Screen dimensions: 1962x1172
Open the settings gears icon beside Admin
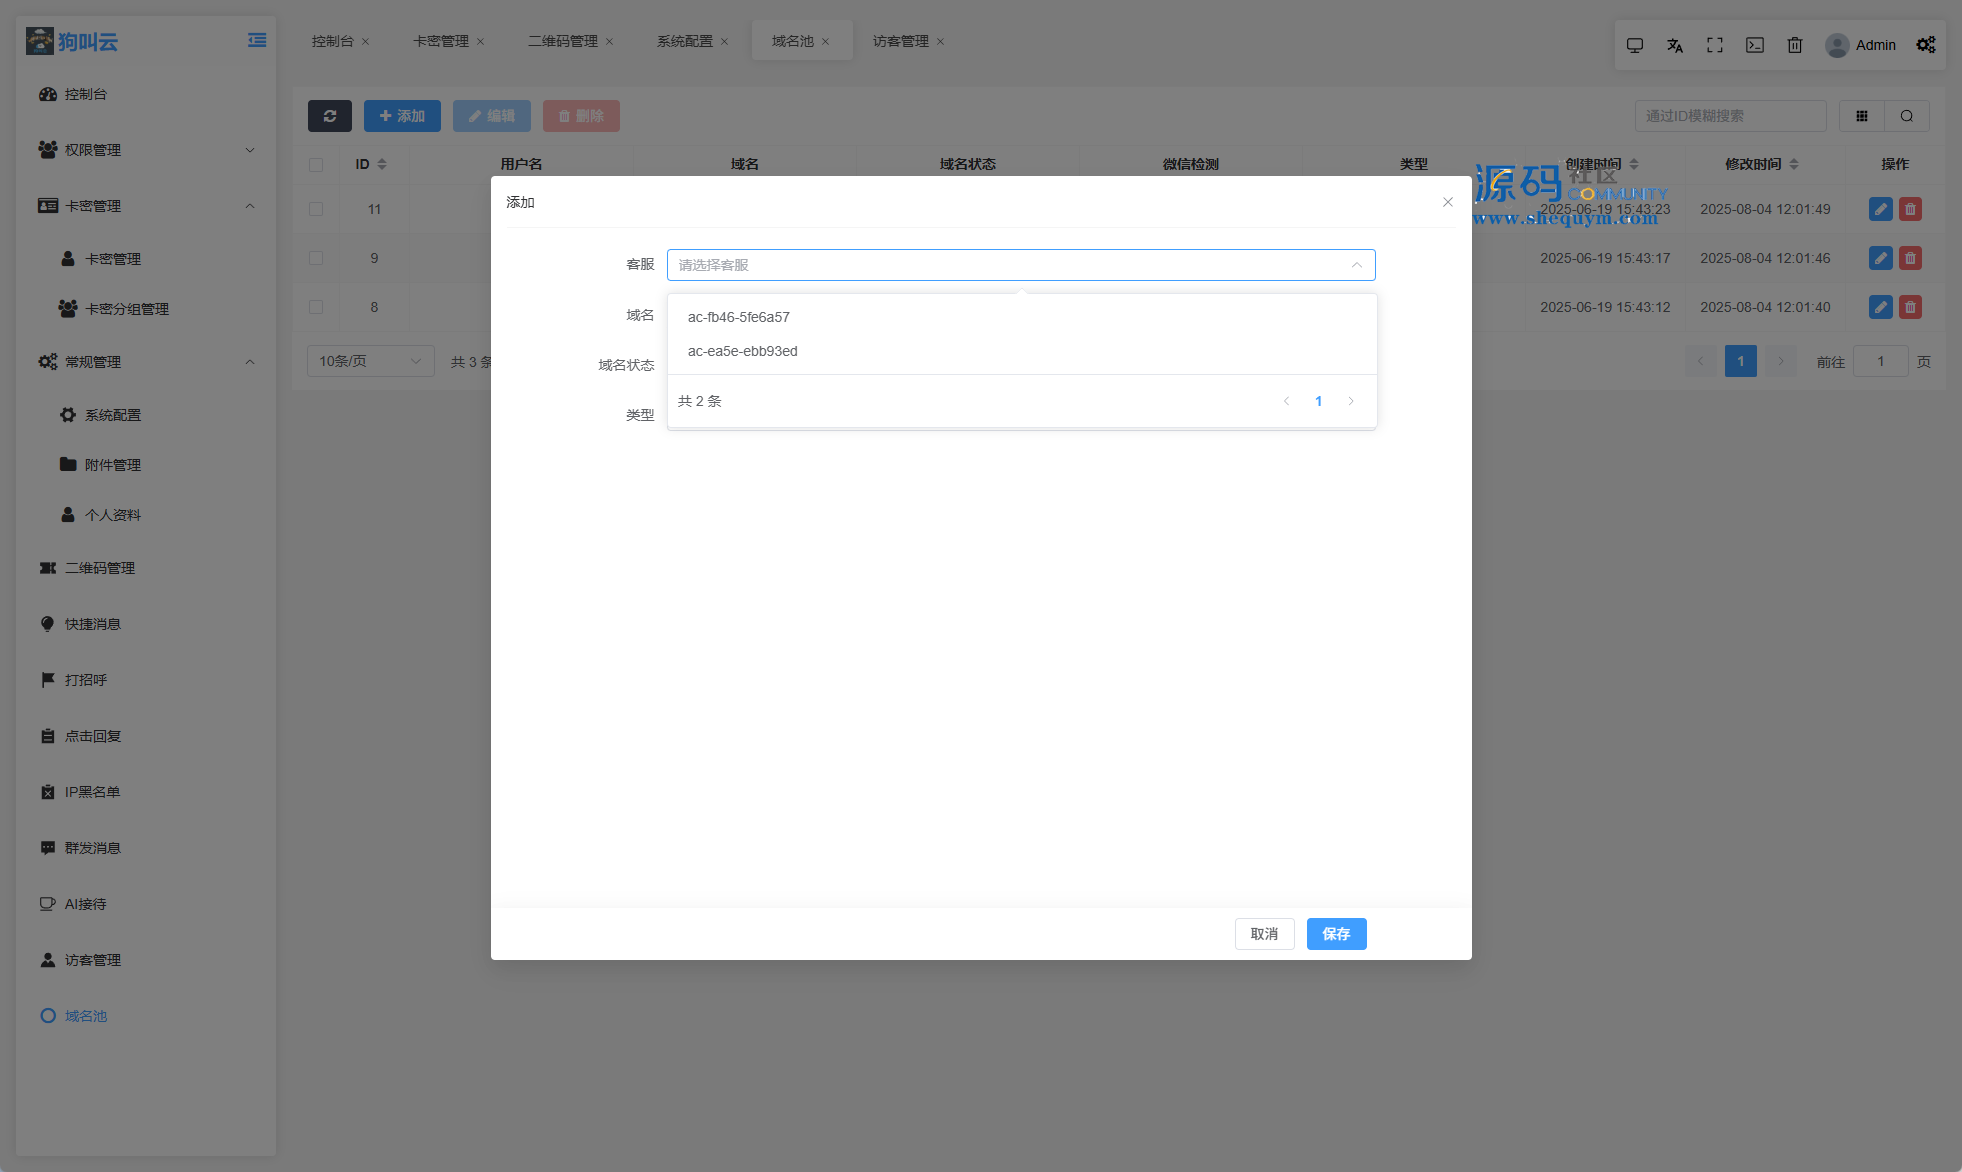tap(1926, 45)
